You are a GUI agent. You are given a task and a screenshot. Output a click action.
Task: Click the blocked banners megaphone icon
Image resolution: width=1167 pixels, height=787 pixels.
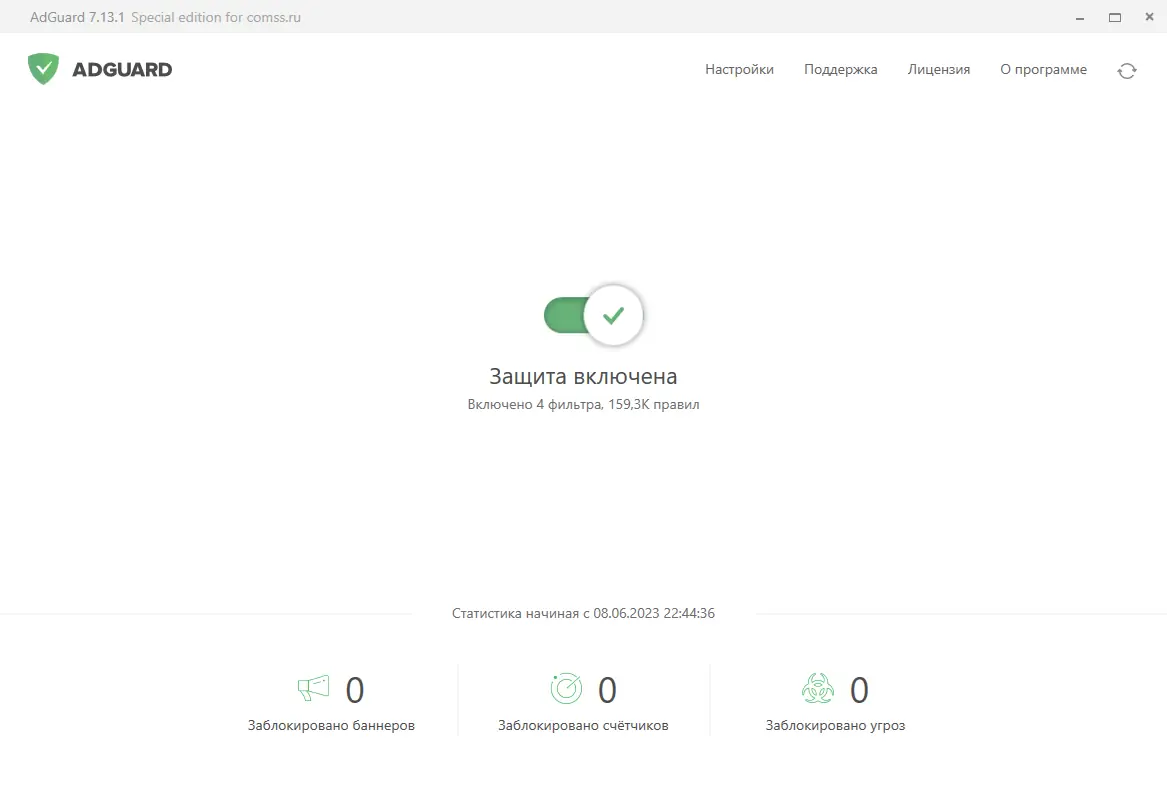[x=313, y=687]
